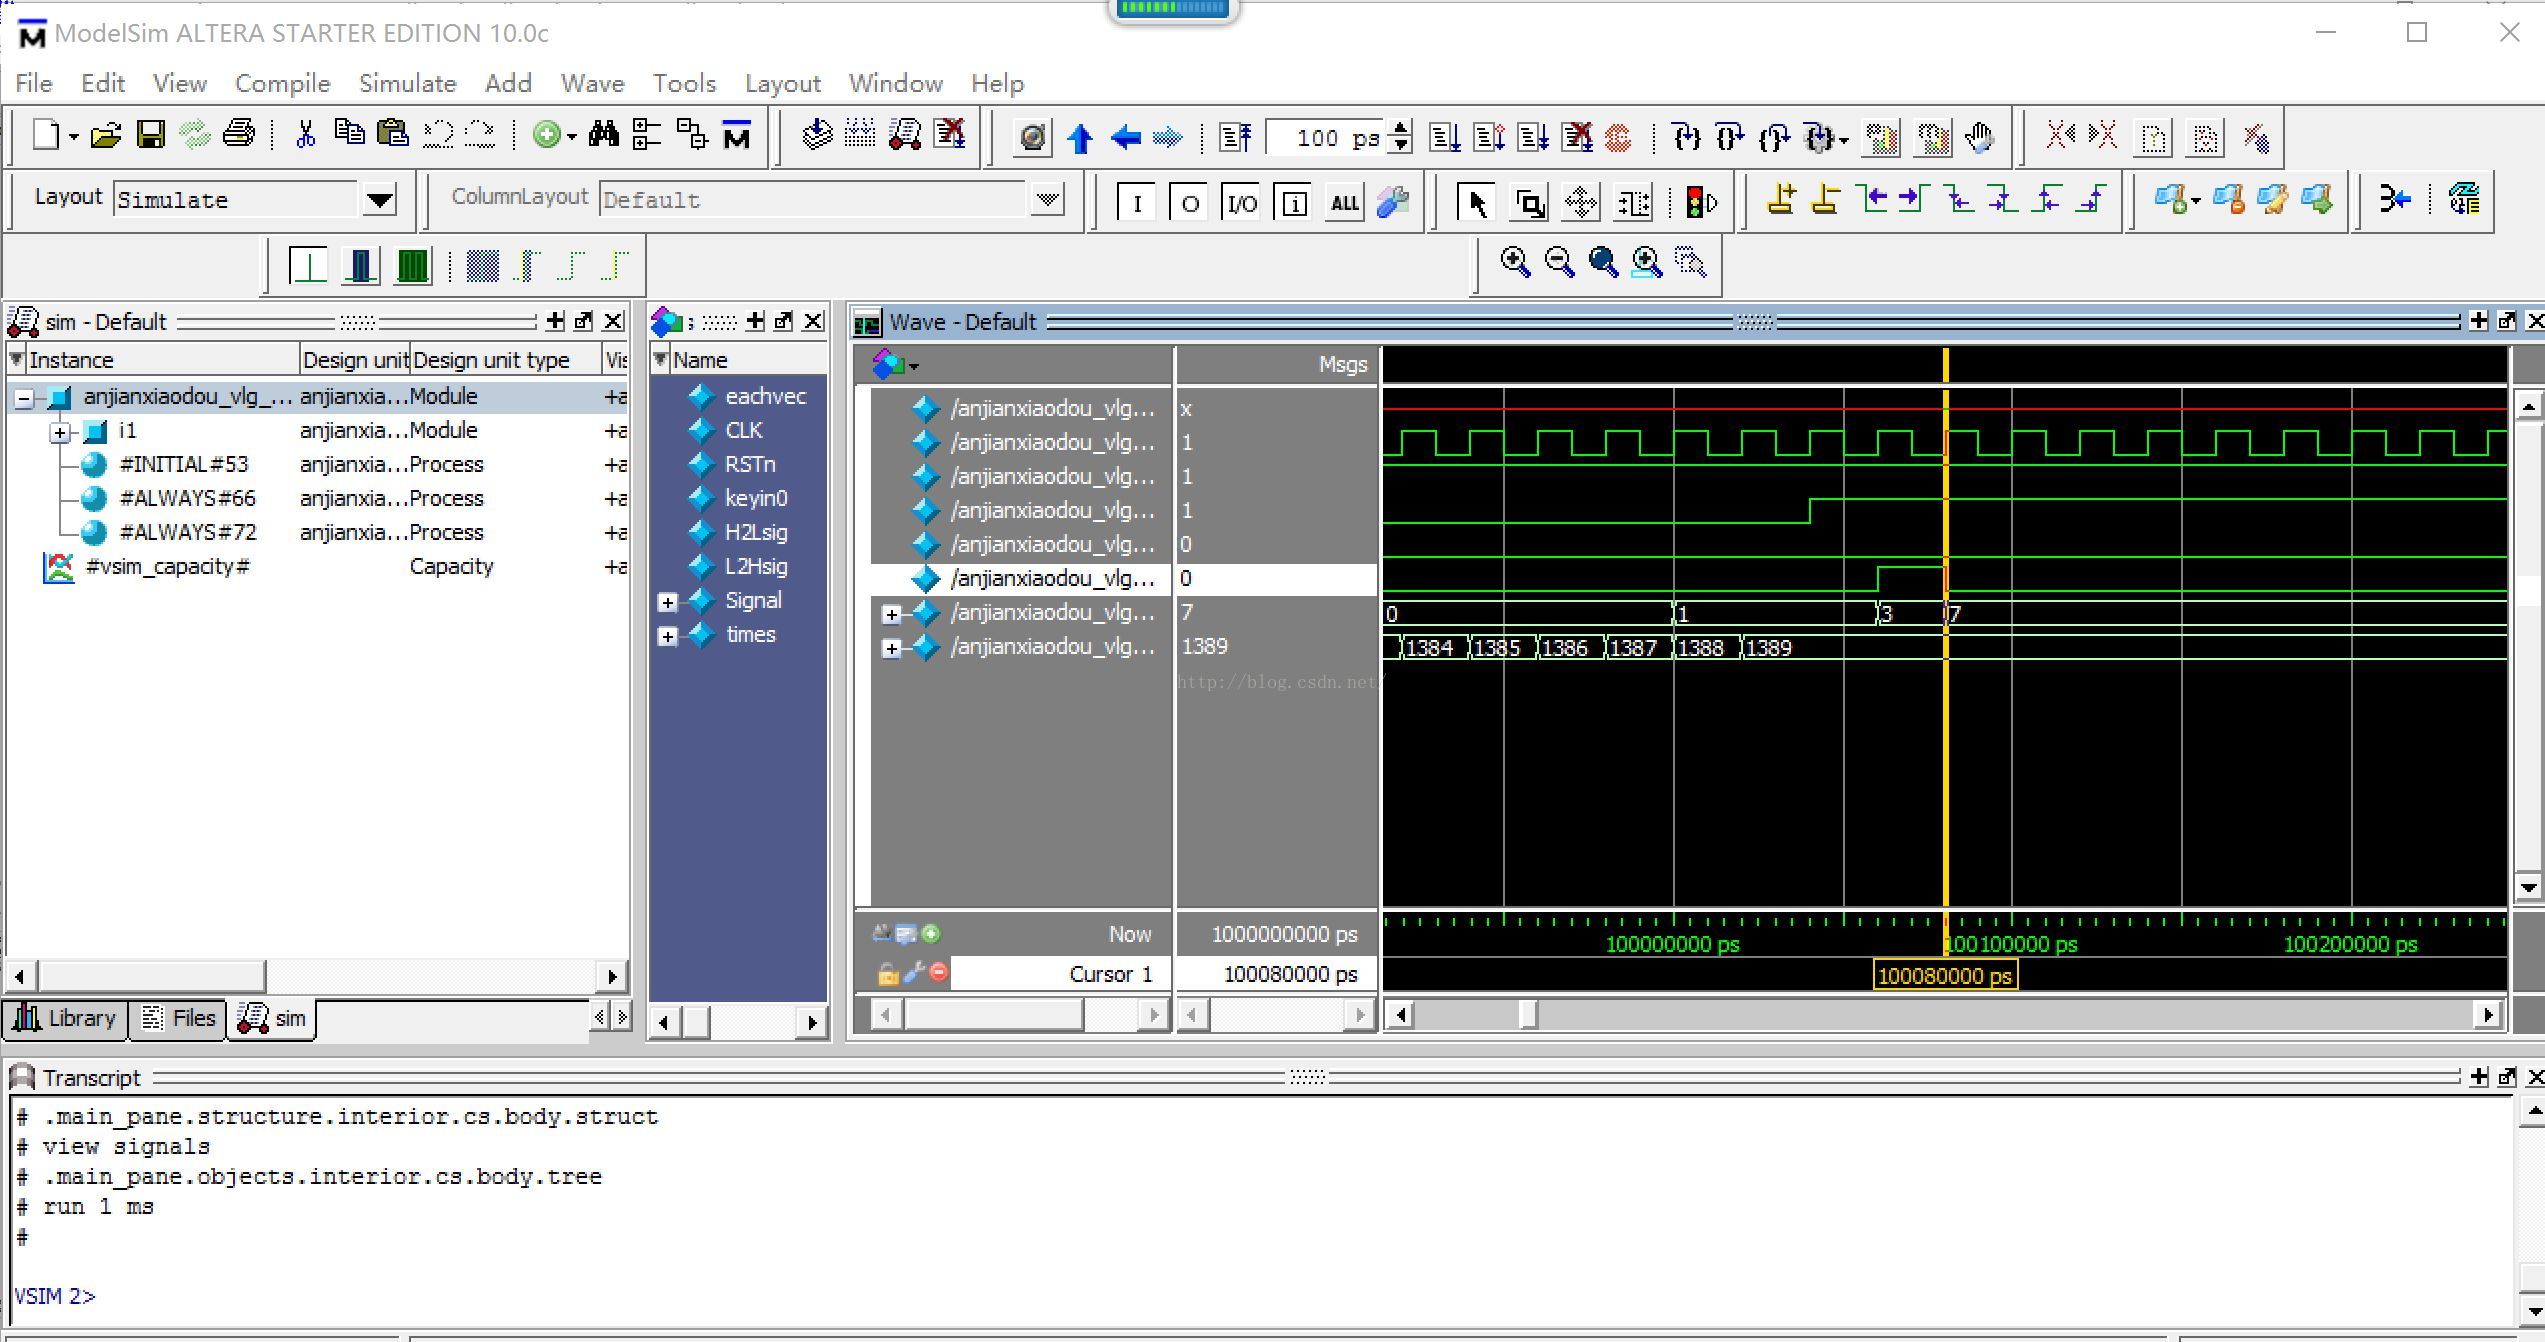Click the VSIM 2> transcript prompt
2545x1342 pixels.
pos(55,1296)
